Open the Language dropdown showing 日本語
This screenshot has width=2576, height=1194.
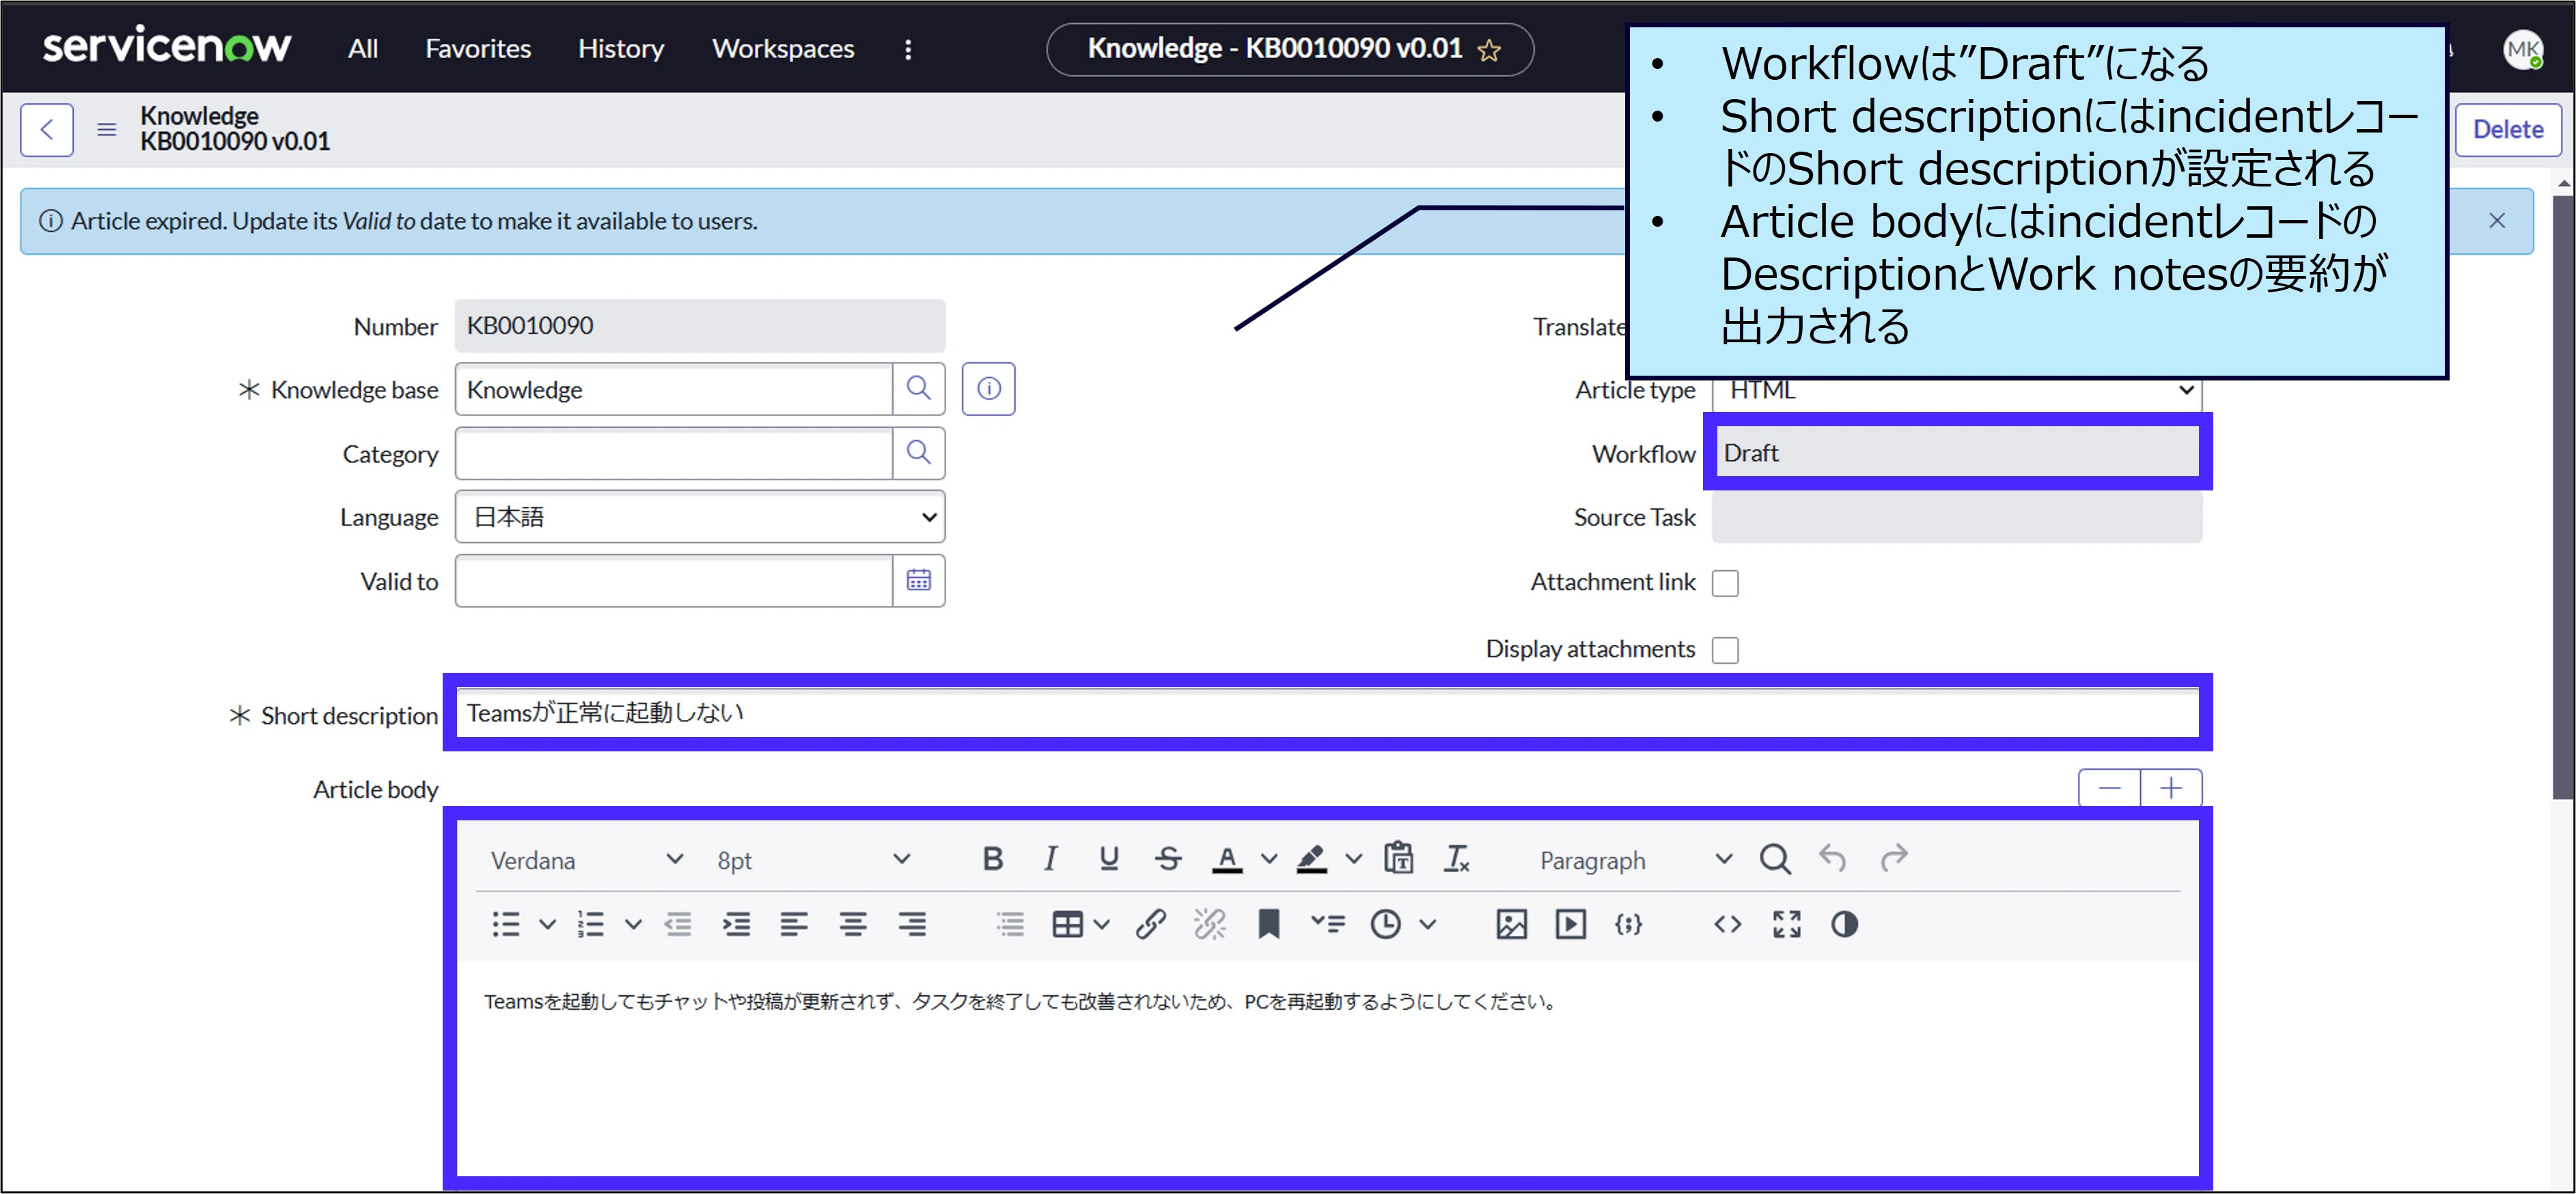click(x=699, y=517)
